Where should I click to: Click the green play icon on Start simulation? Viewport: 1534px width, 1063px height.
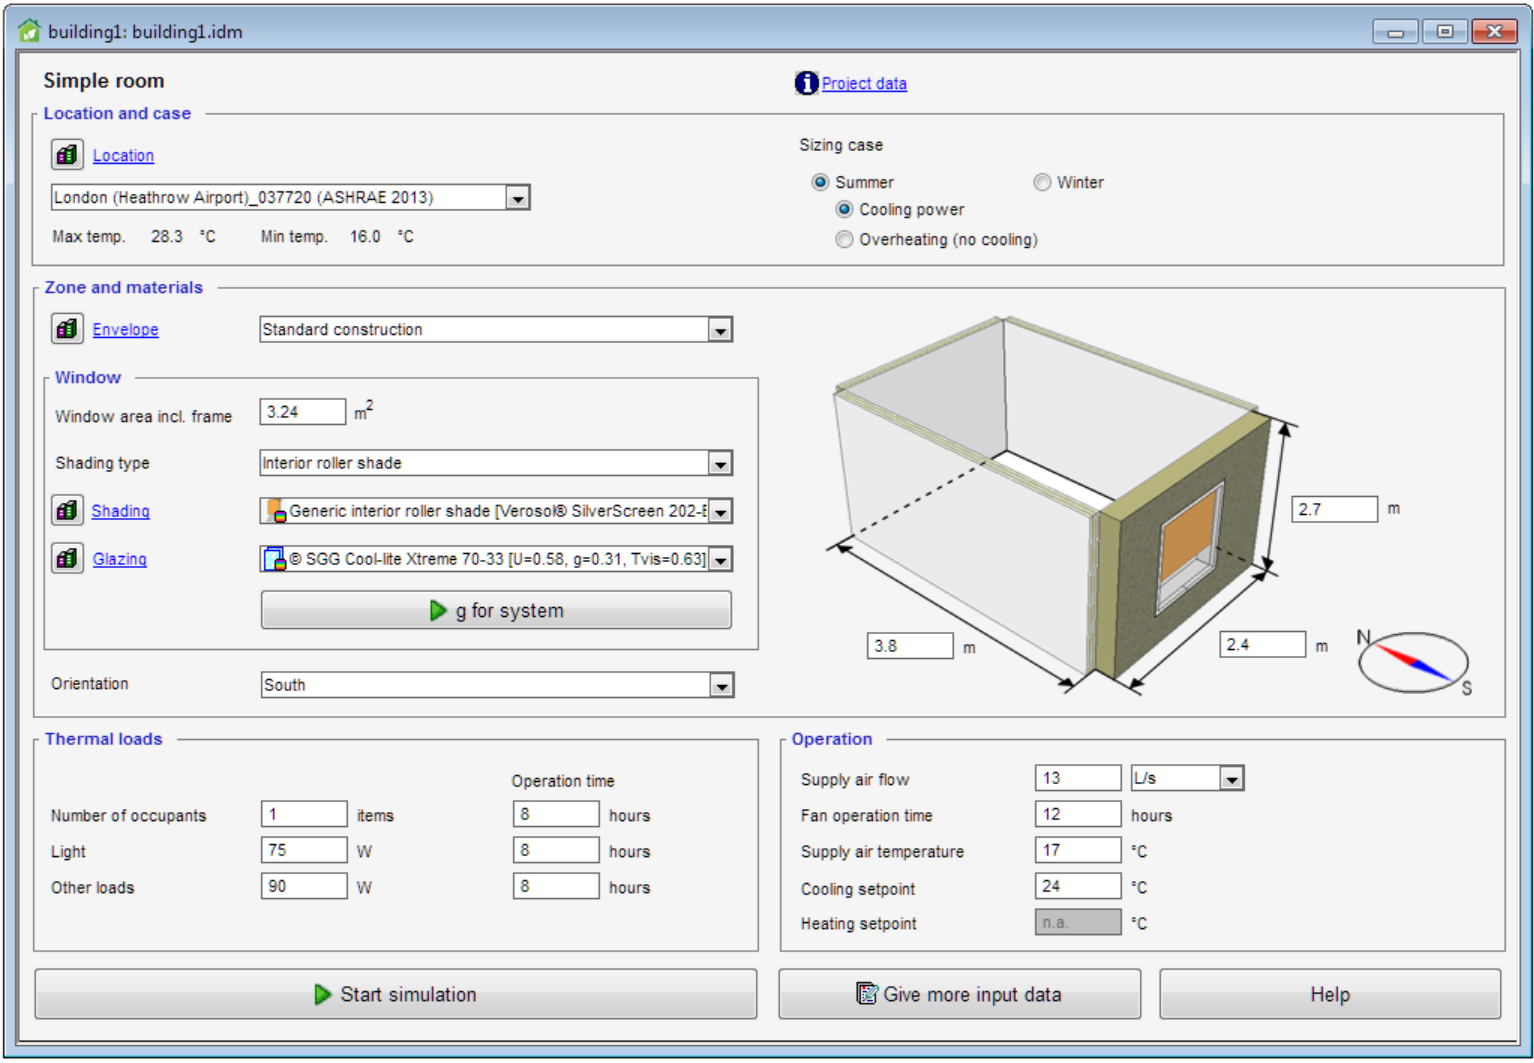pyautogui.click(x=322, y=994)
